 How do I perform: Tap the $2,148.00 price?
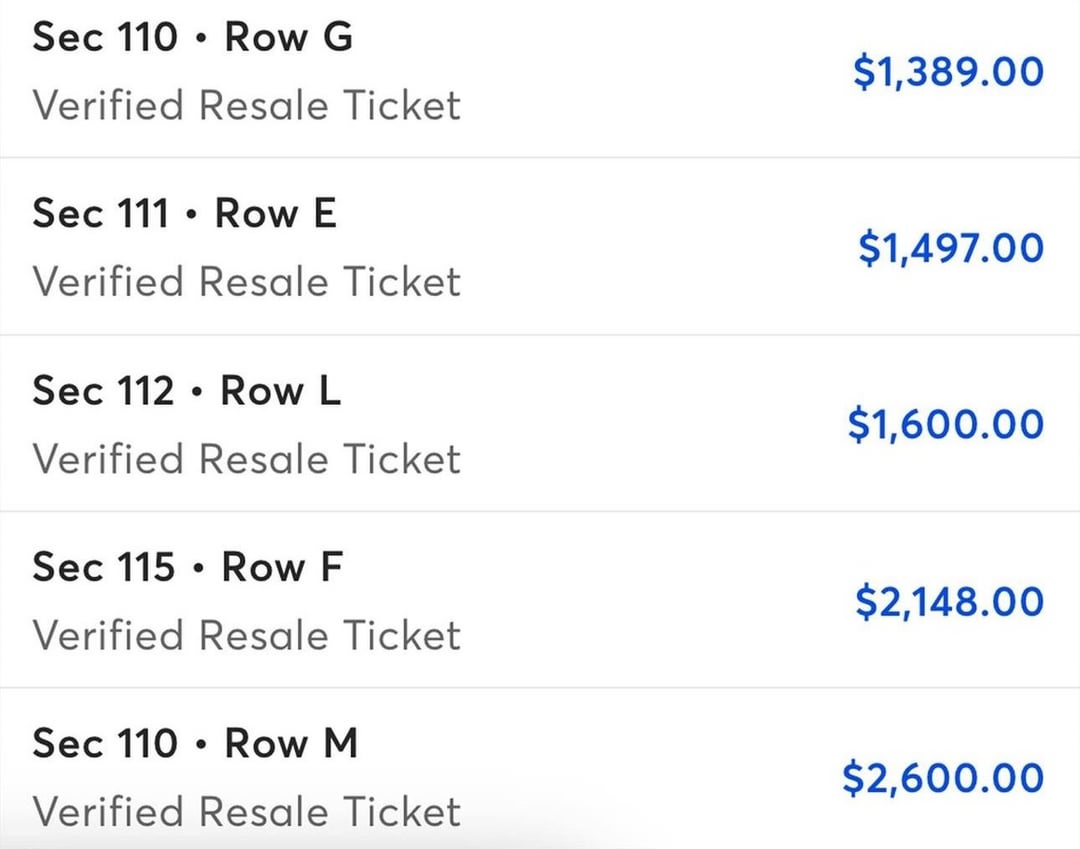point(949,602)
